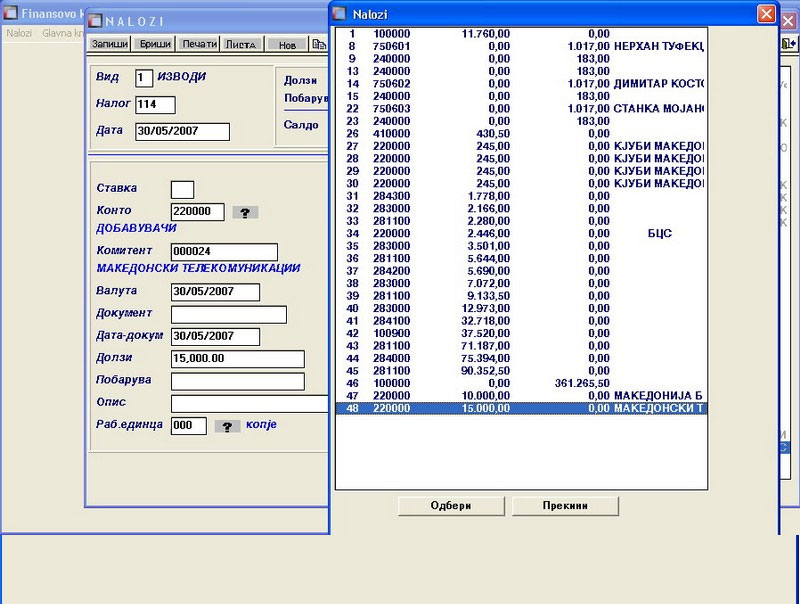Select highlighted row 48 МАКЕДОНСКИ Т

click(521, 408)
